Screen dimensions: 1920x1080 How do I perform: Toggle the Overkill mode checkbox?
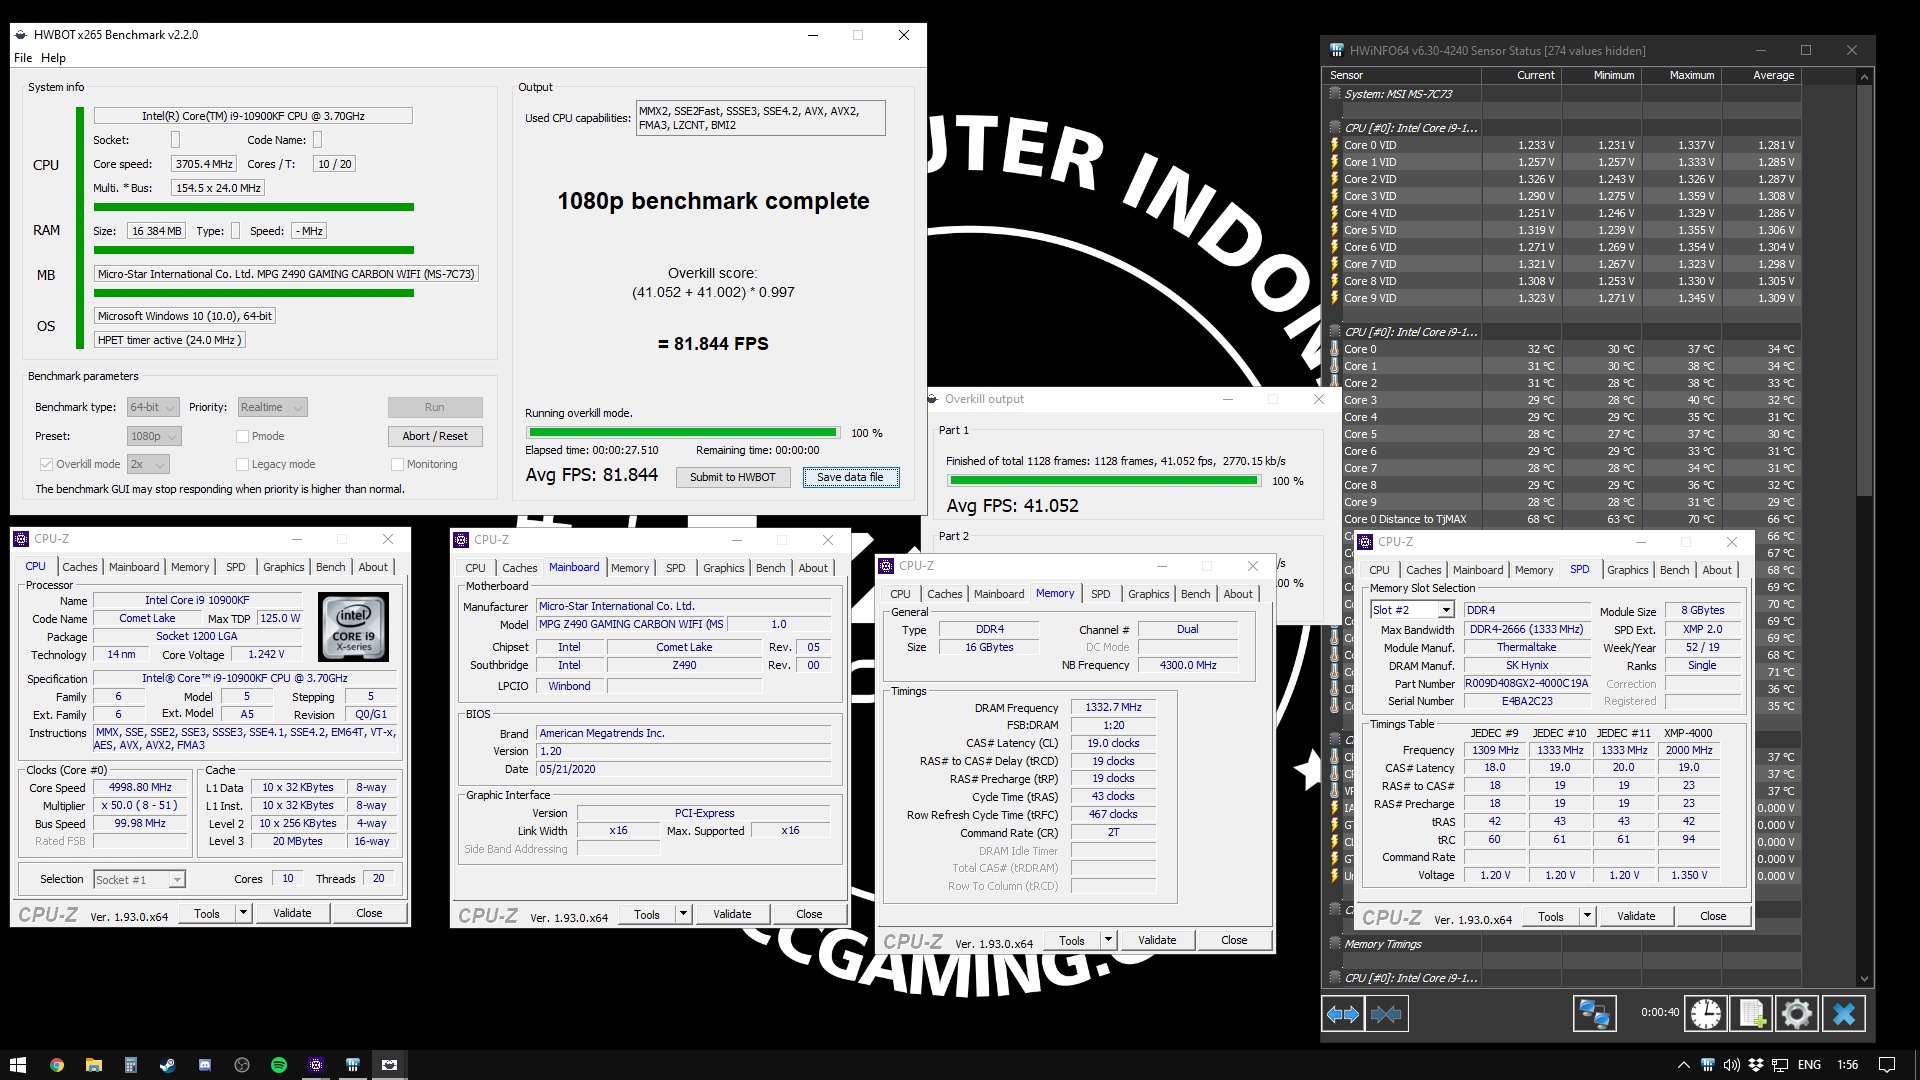46,464
